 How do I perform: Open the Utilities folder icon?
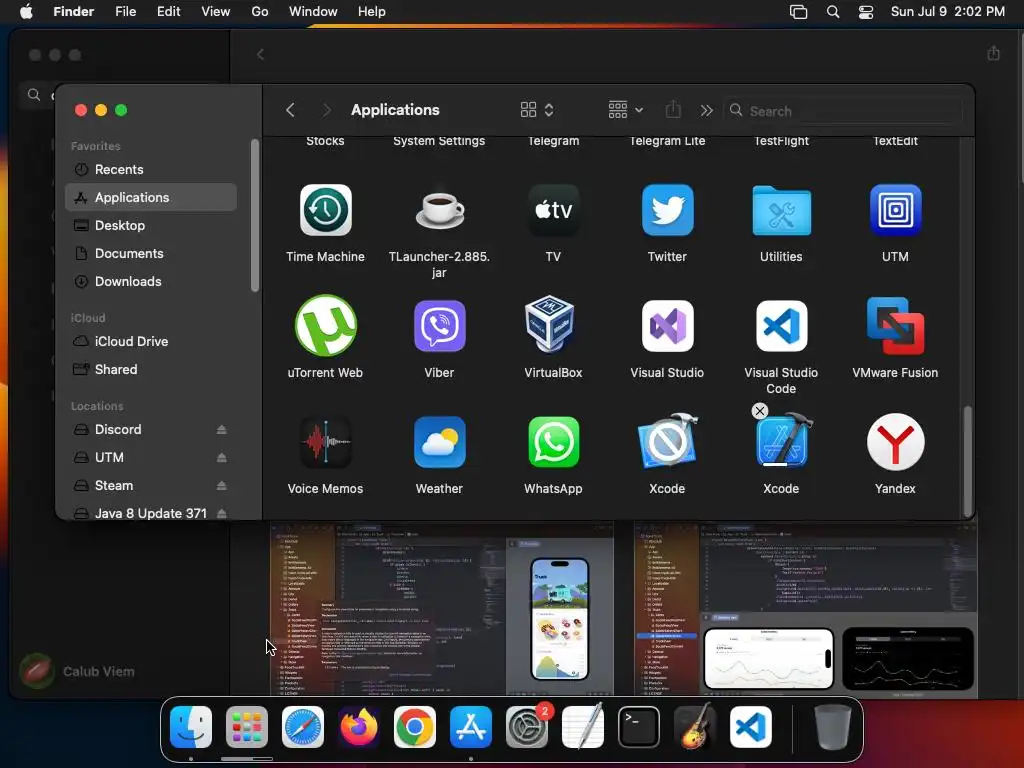(781, 210)
